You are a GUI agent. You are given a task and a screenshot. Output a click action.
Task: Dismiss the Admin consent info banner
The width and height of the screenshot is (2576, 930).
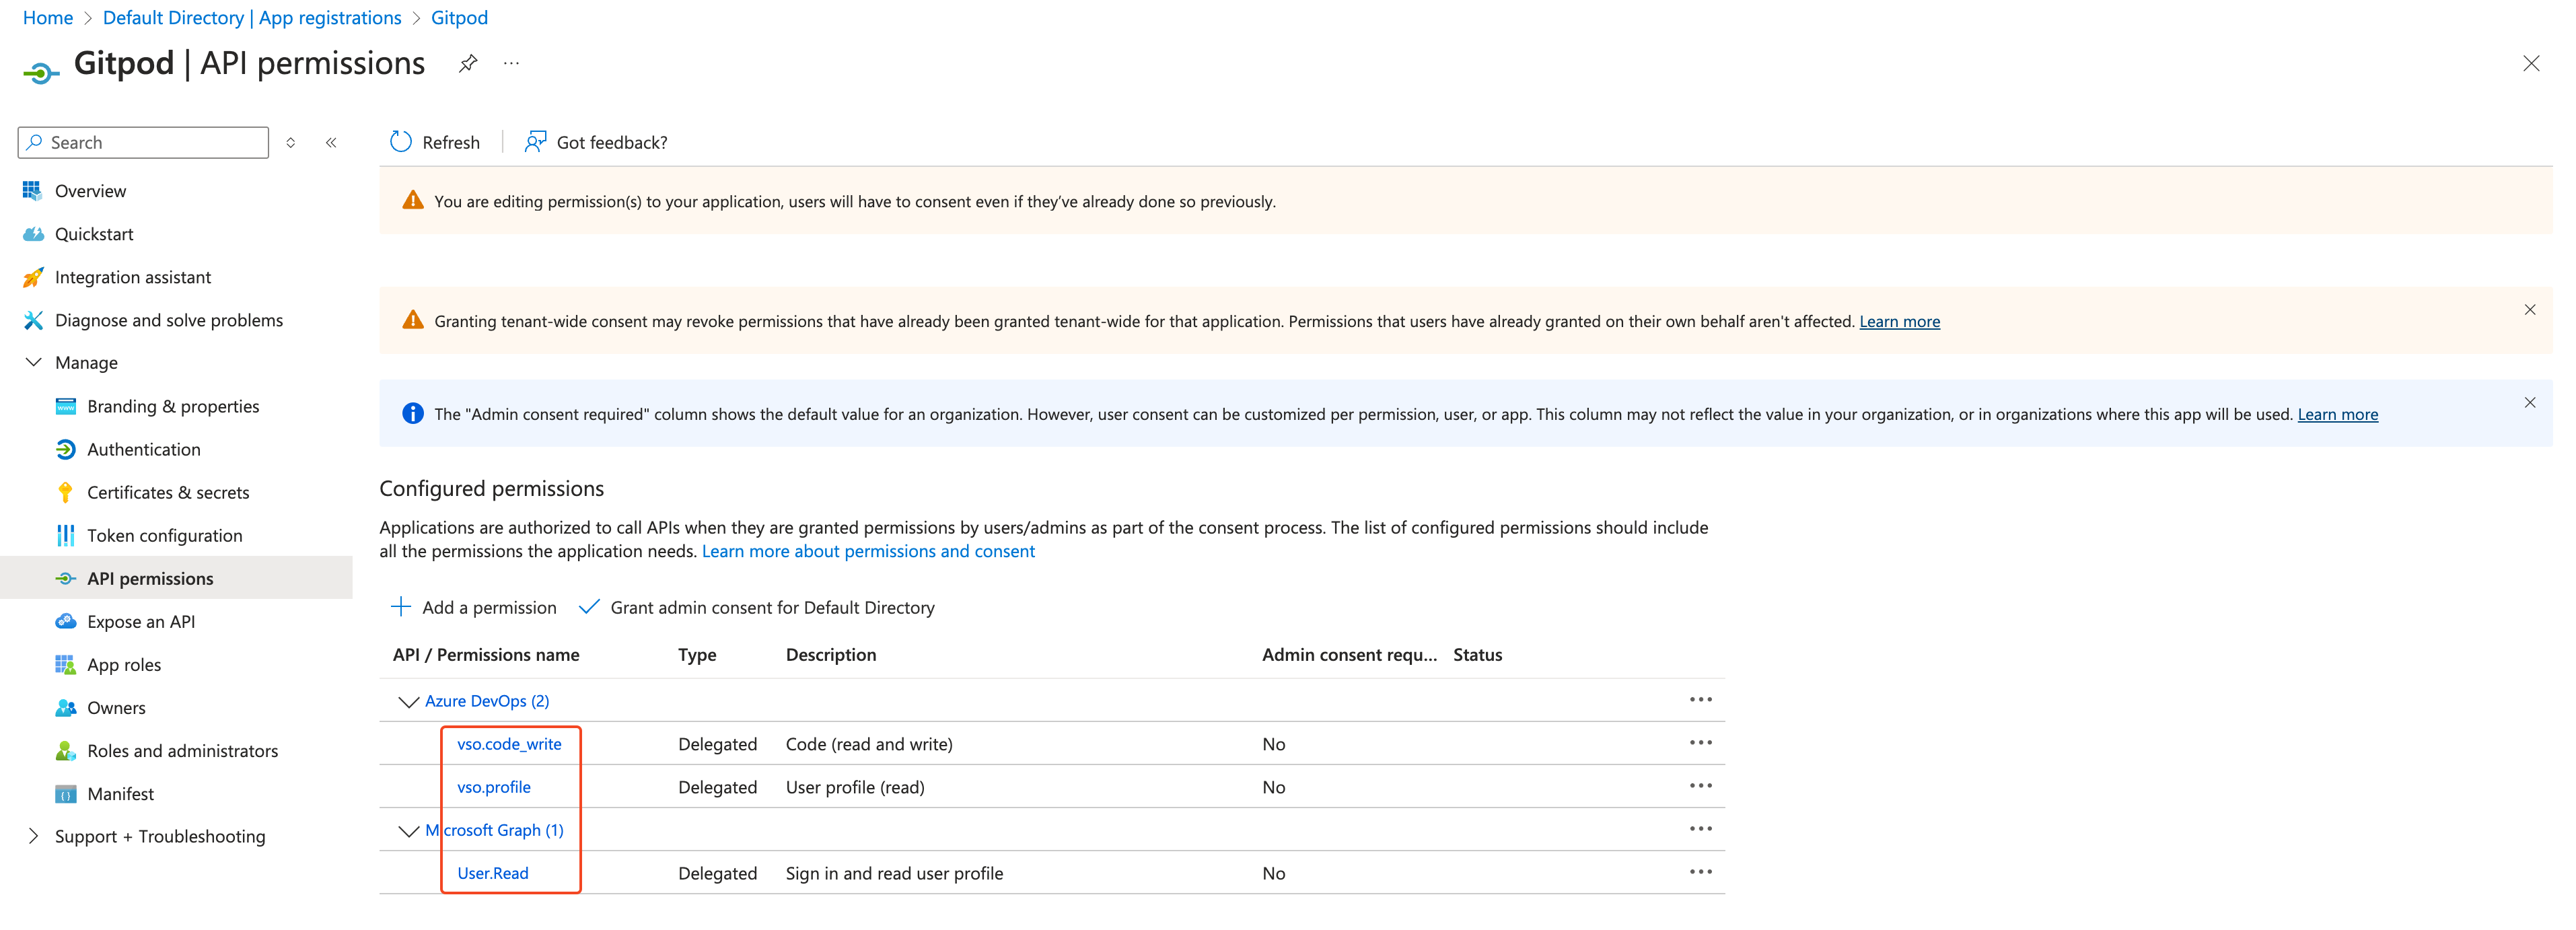2529,403
